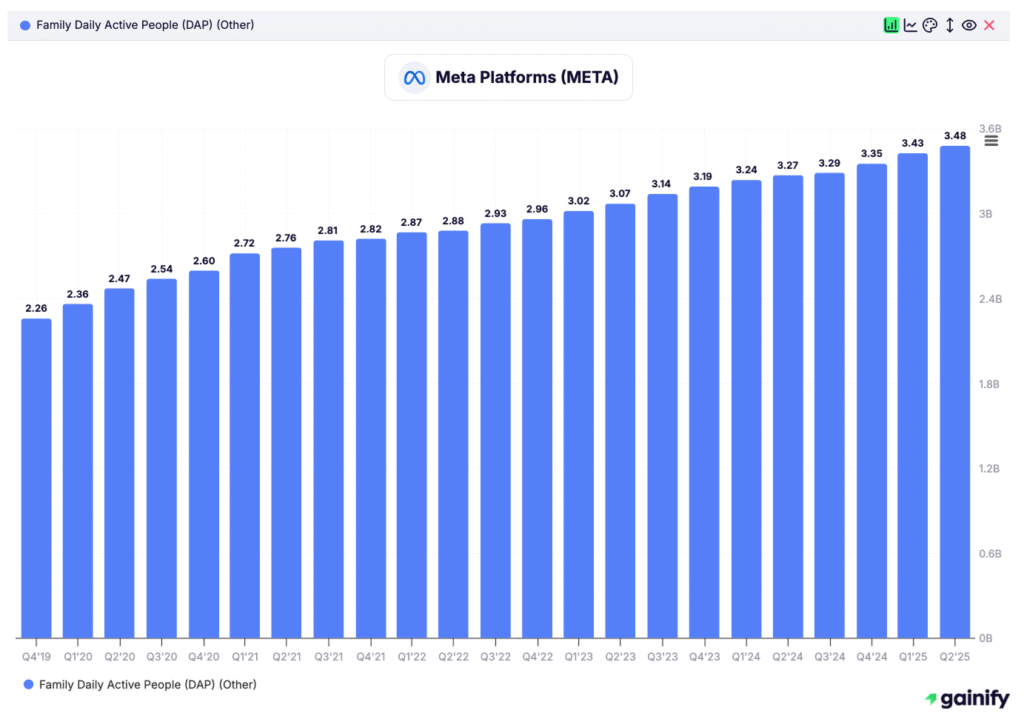This screenshot has height=719, width=1024.
Task: Click the Q1'21 bar labeled 2.72
Action: tap(244, 445)
